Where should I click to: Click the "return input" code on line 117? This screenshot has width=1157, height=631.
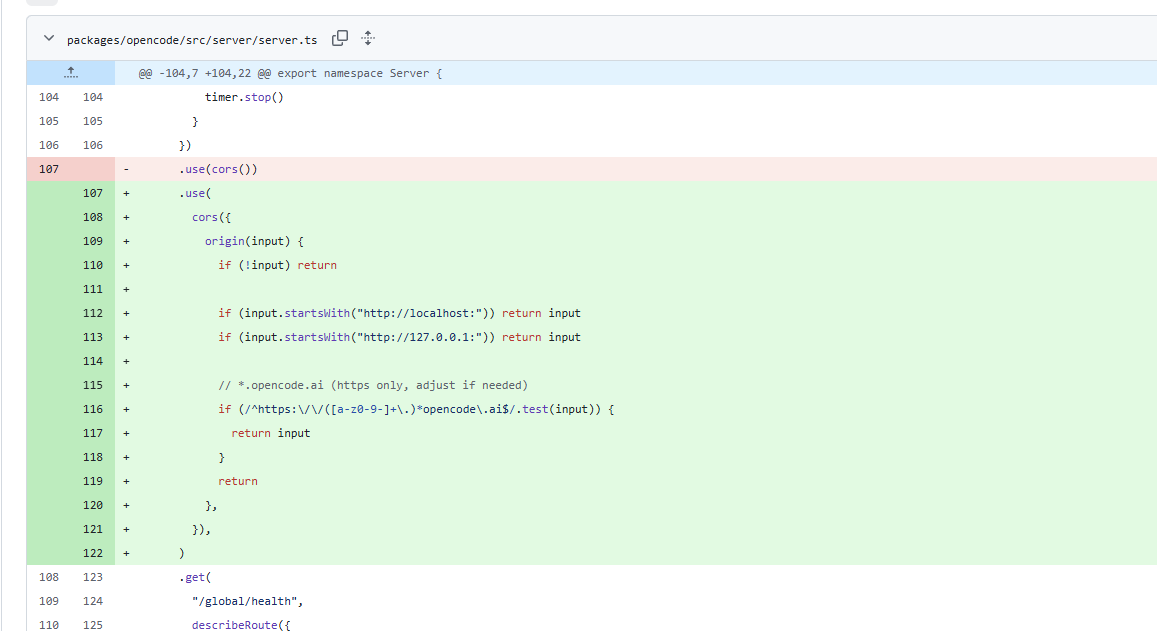pos(271,433)
